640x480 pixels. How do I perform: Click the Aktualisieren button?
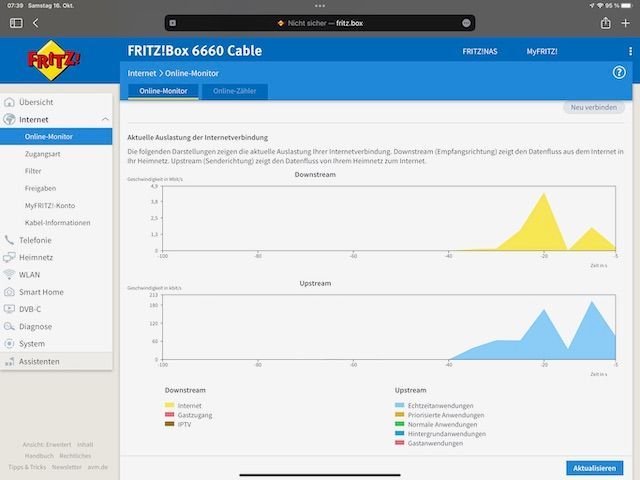(594, 468)
